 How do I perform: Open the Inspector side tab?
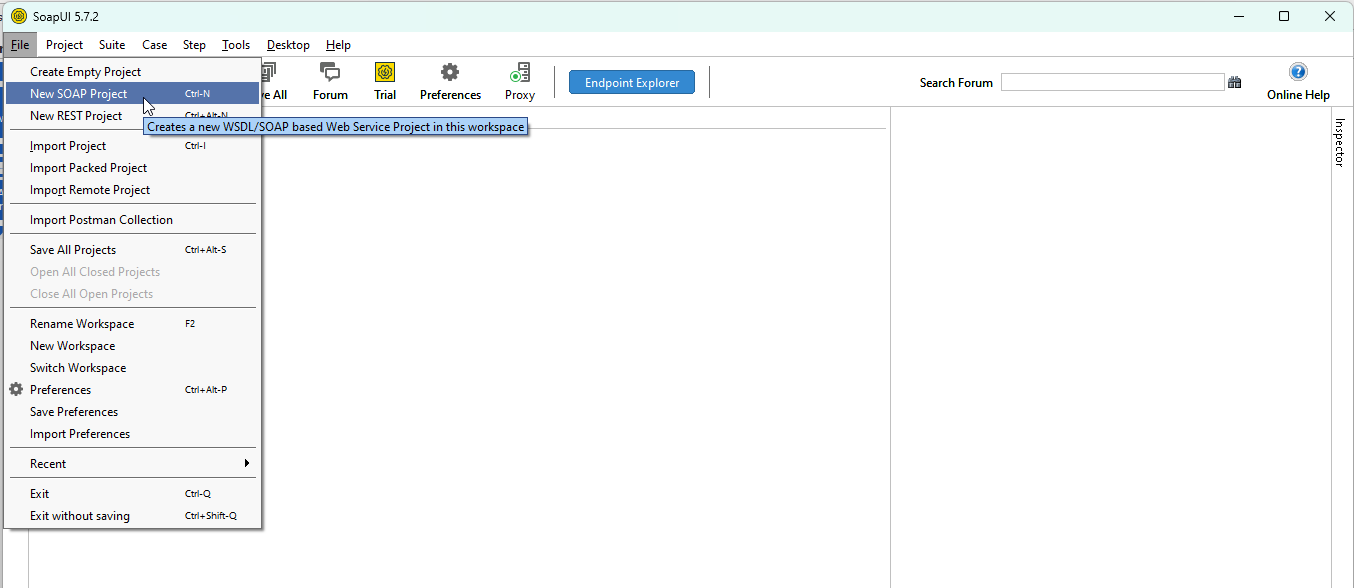pos(1340,142)
